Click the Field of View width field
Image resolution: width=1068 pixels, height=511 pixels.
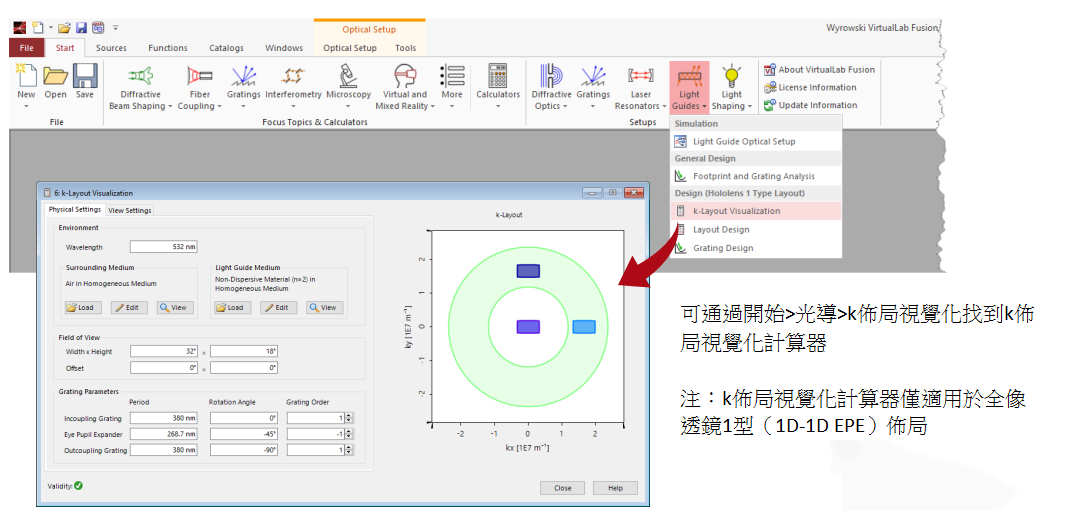click(x=163, y=352)
